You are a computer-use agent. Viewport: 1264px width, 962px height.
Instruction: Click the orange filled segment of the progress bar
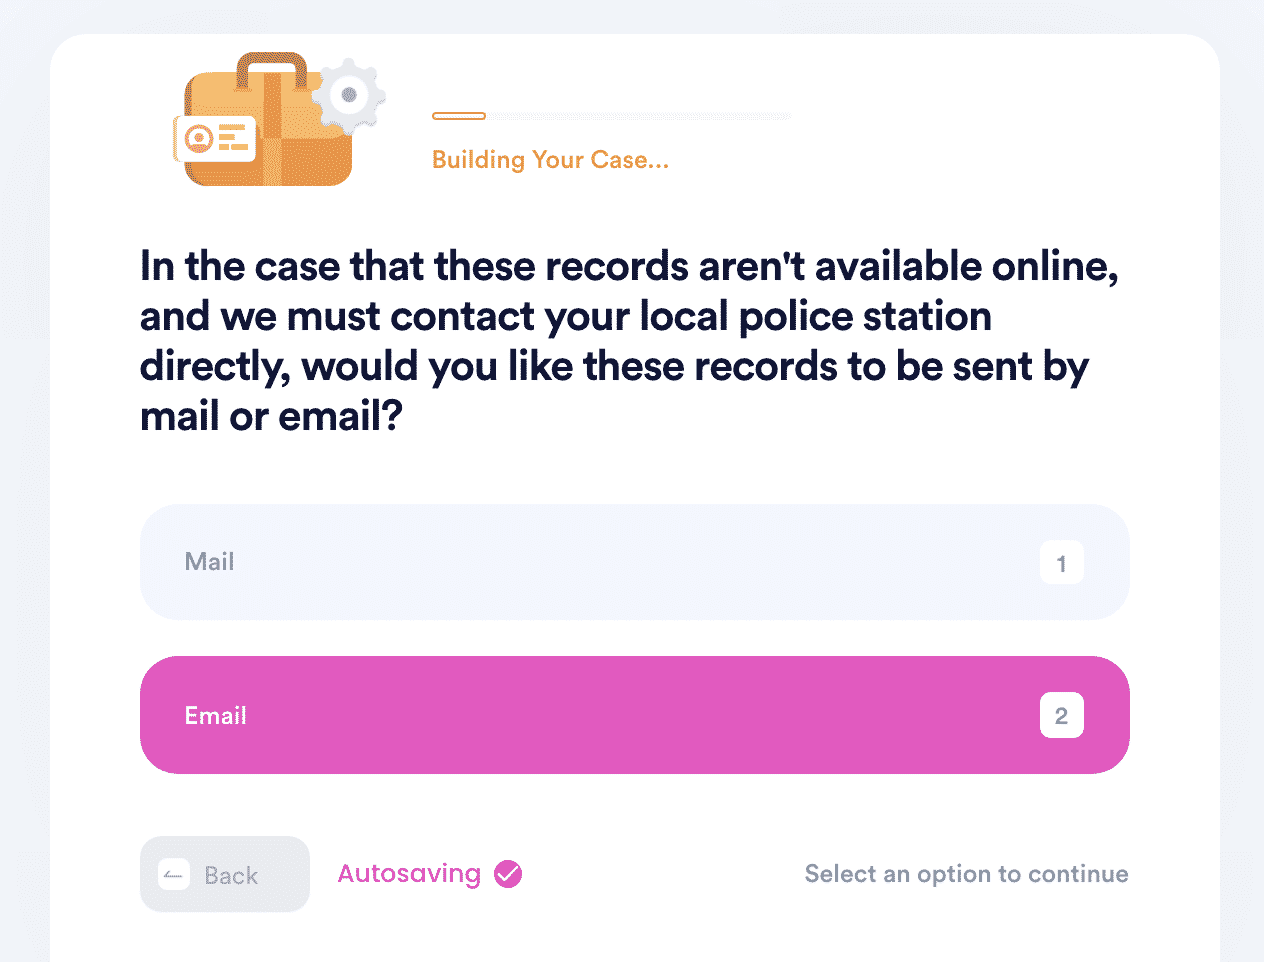(x=459, y=116)
